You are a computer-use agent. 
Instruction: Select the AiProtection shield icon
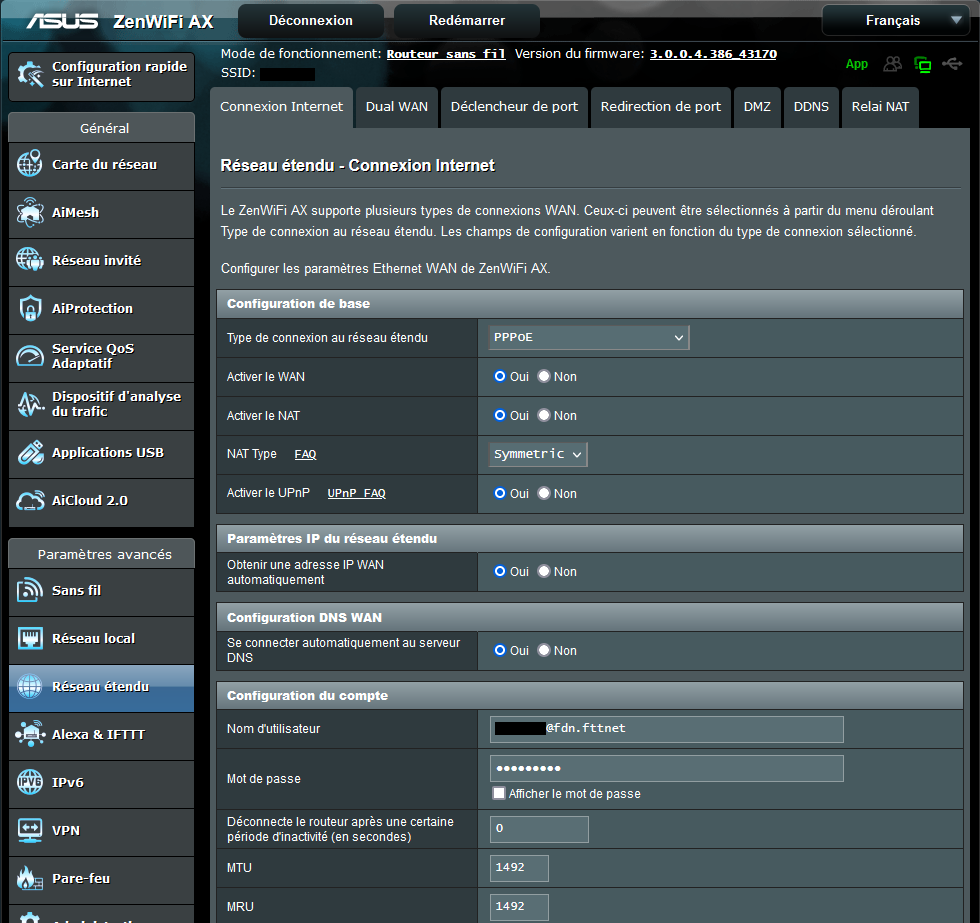29,308
